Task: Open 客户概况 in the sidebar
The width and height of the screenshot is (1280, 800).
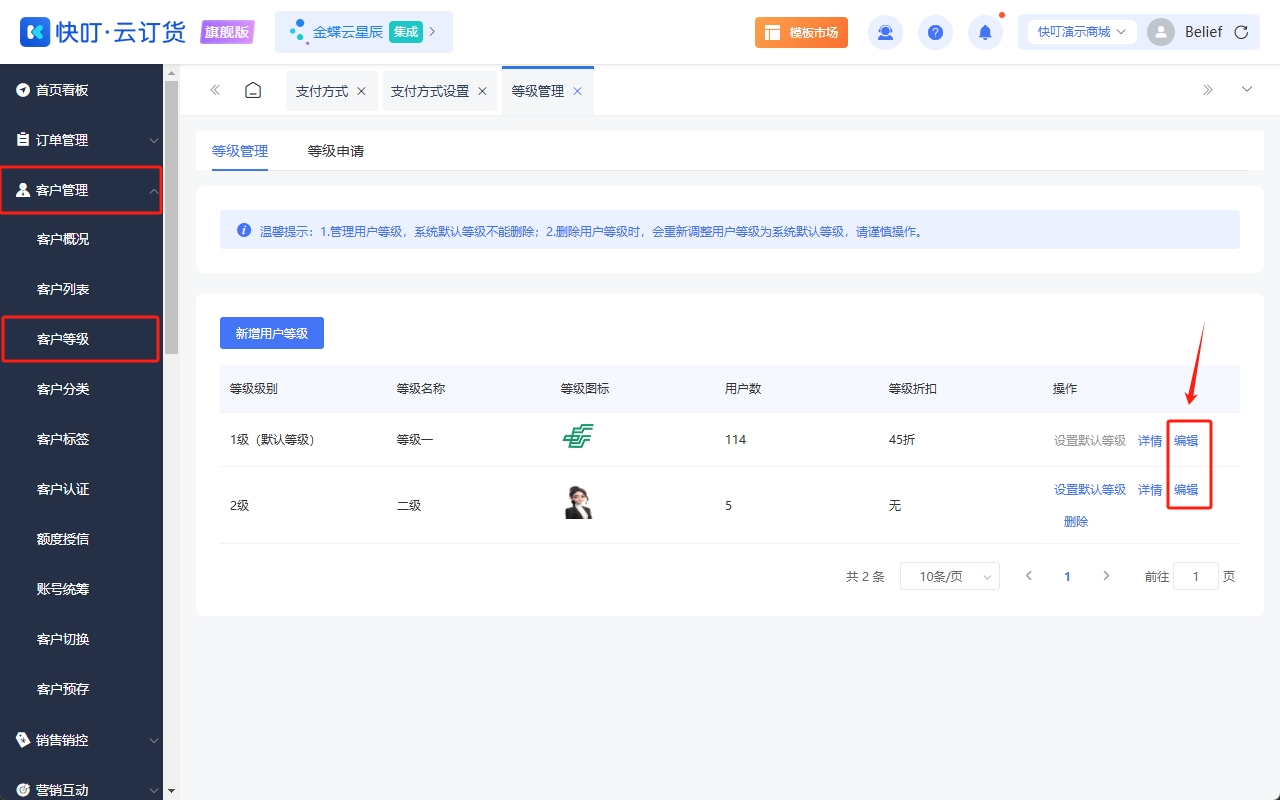Action: click(81, 239)
